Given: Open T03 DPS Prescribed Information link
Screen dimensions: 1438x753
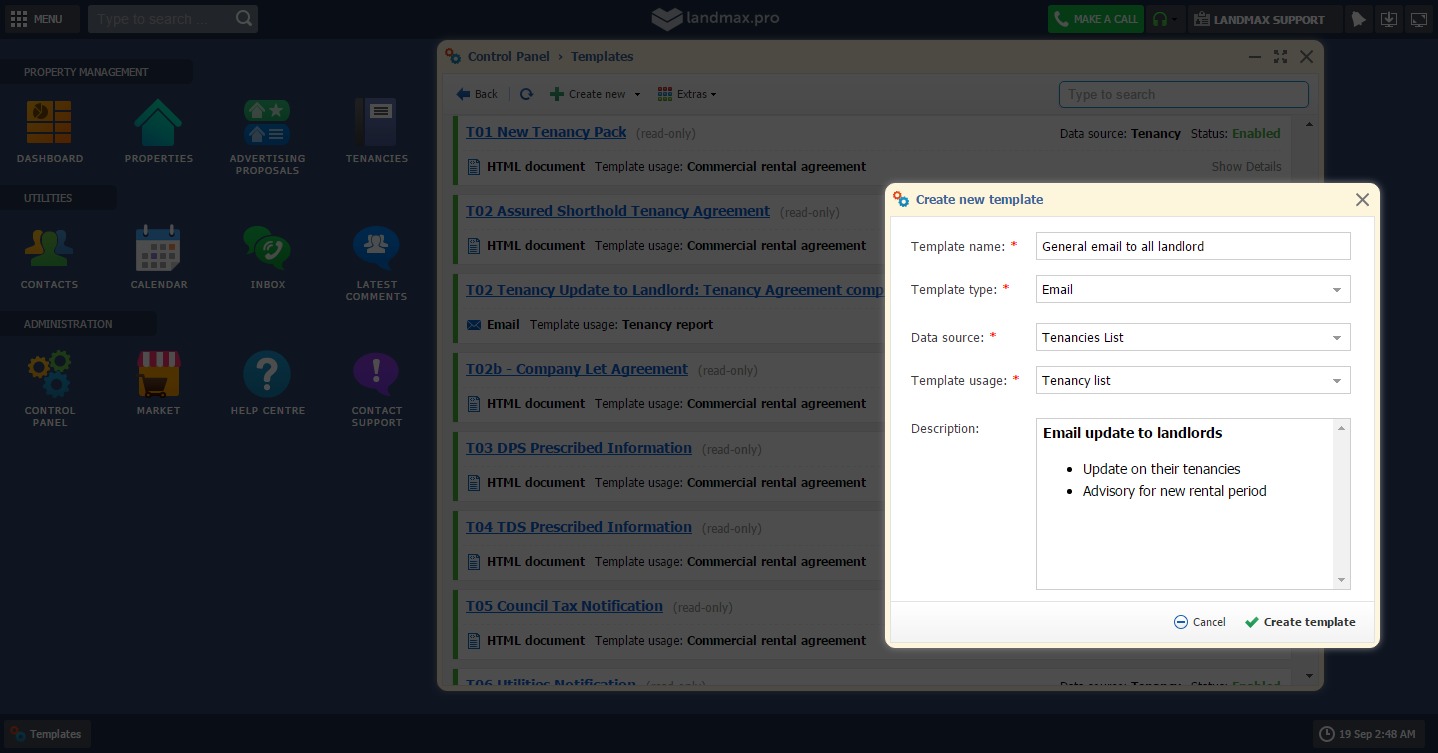Looking at the screenshot, I should pos(579,448).
